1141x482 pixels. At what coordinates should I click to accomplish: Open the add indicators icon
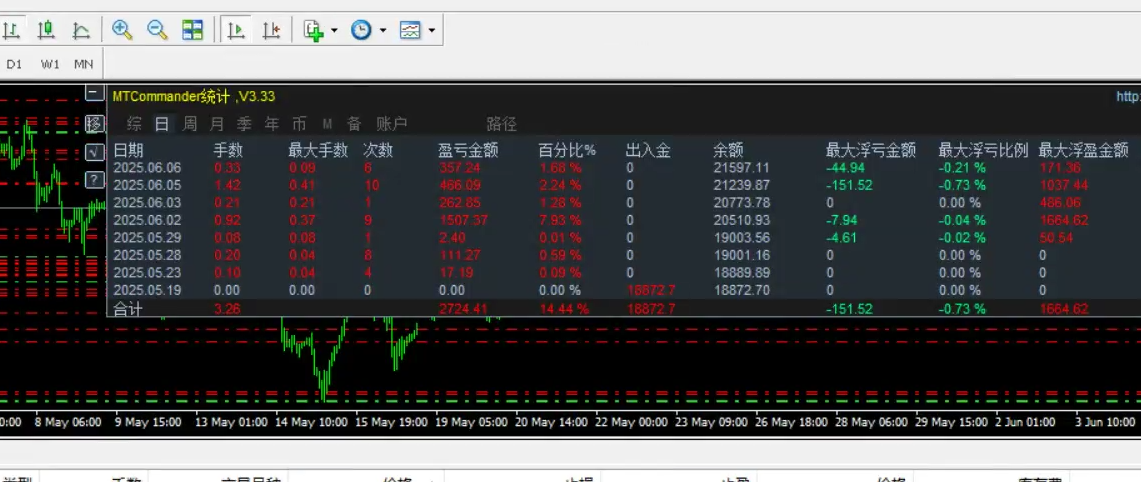pos(314,30)
